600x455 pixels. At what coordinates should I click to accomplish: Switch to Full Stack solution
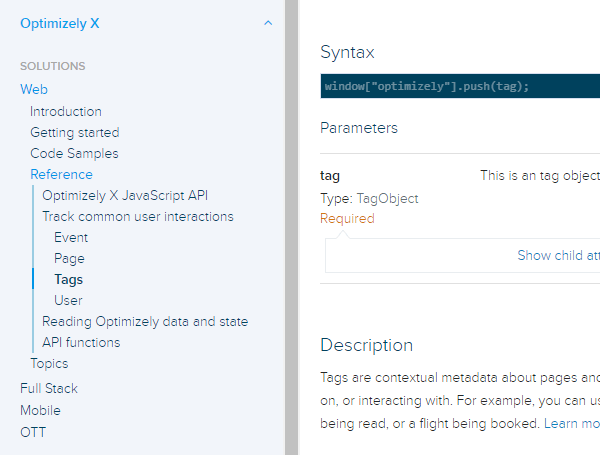point(49,388)
